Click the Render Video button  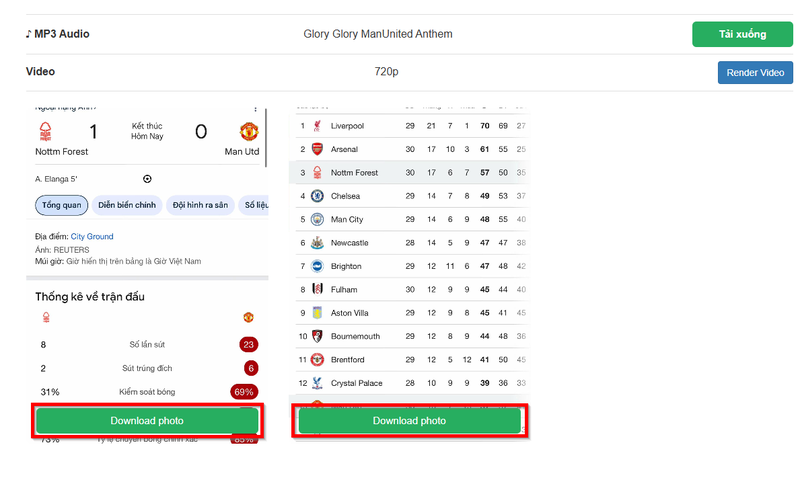point(755,72)
